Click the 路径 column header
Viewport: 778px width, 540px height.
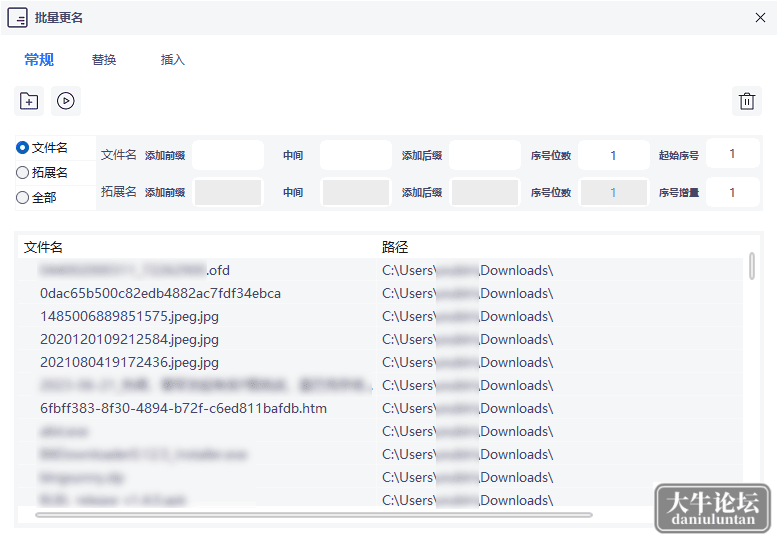pos(395,247)
